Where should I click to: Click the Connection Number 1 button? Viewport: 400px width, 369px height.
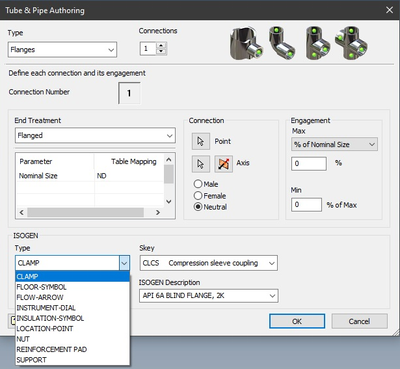click(x=129, y=93)
